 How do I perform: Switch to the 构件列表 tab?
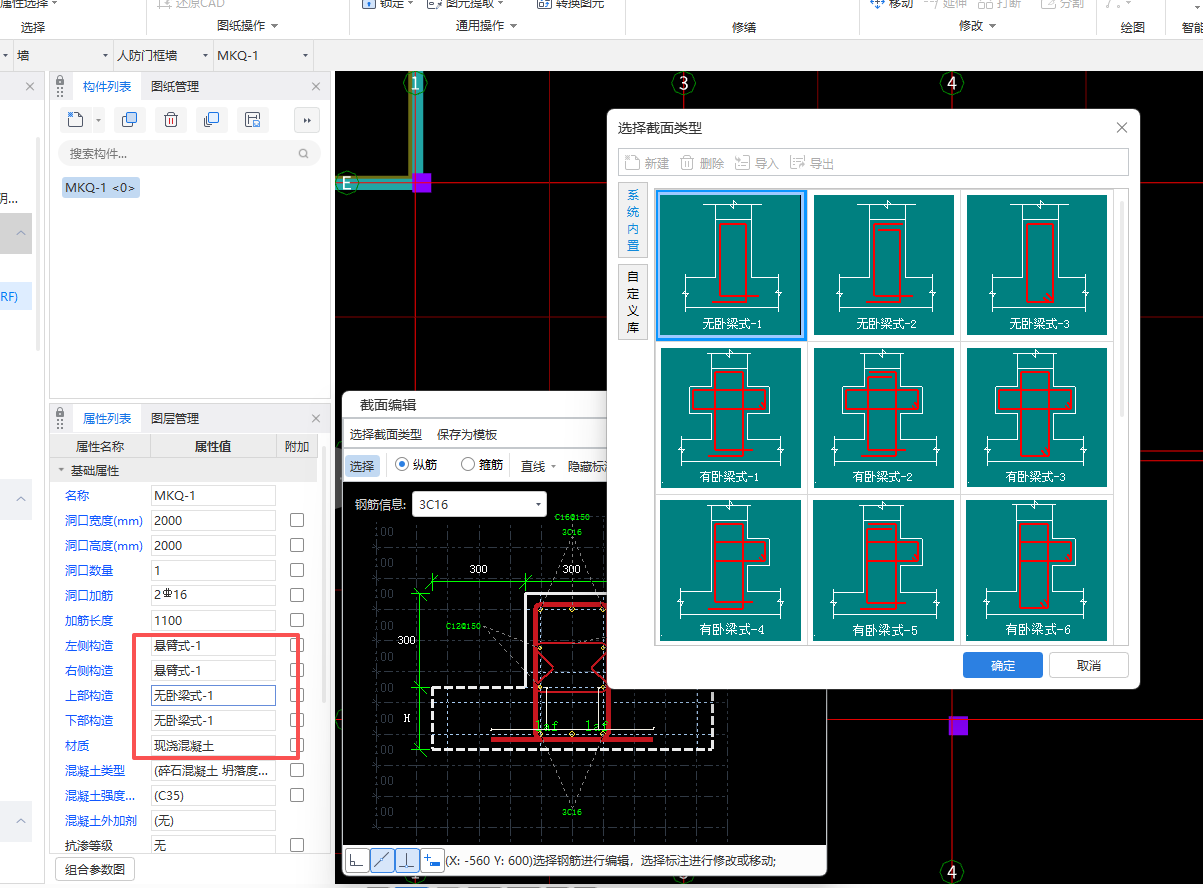[107, 87]
